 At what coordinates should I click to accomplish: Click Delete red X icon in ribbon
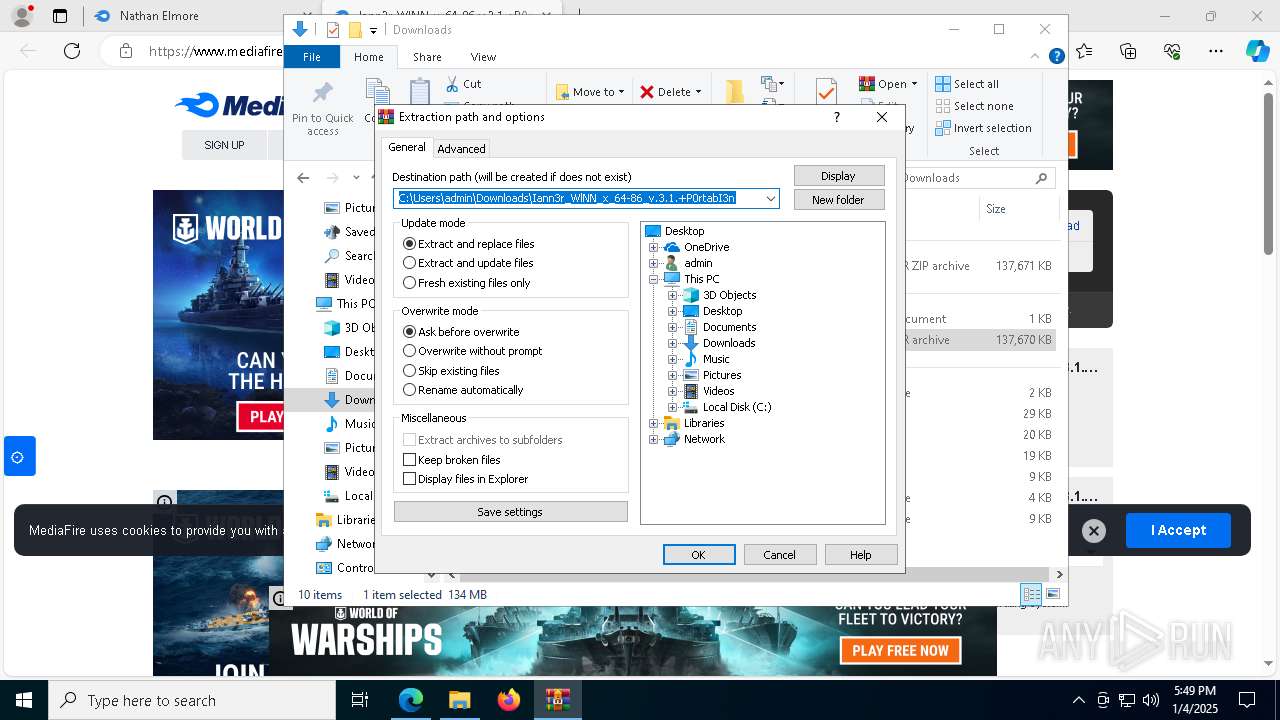click(647, 92)
